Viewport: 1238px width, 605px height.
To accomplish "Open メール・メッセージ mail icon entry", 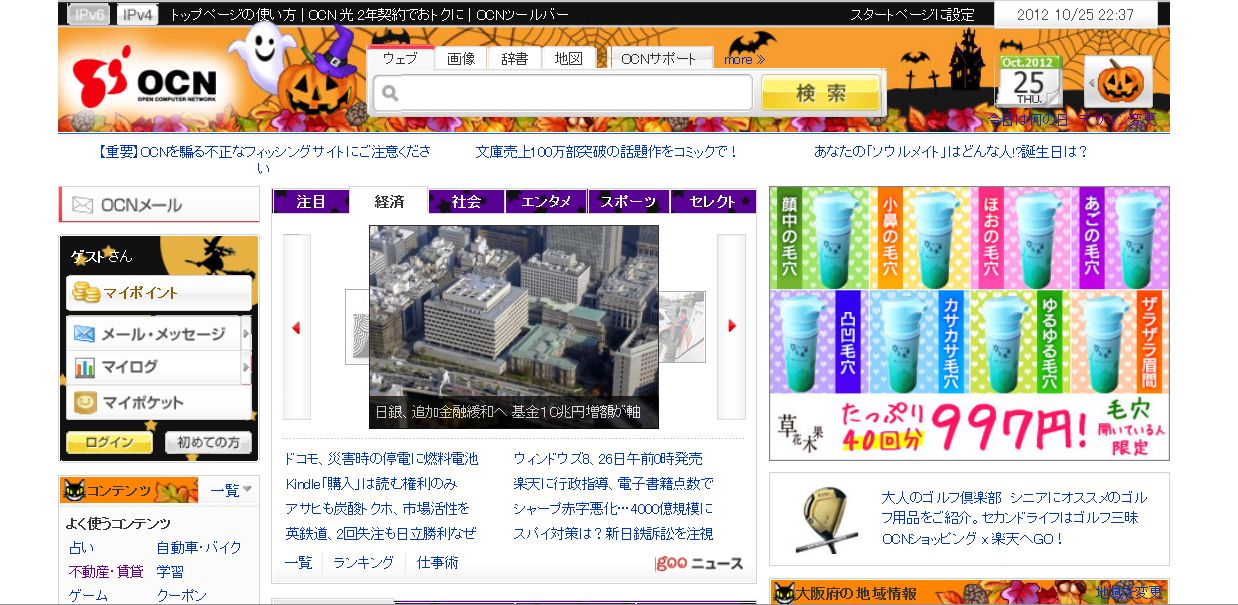I will (154, 334).
